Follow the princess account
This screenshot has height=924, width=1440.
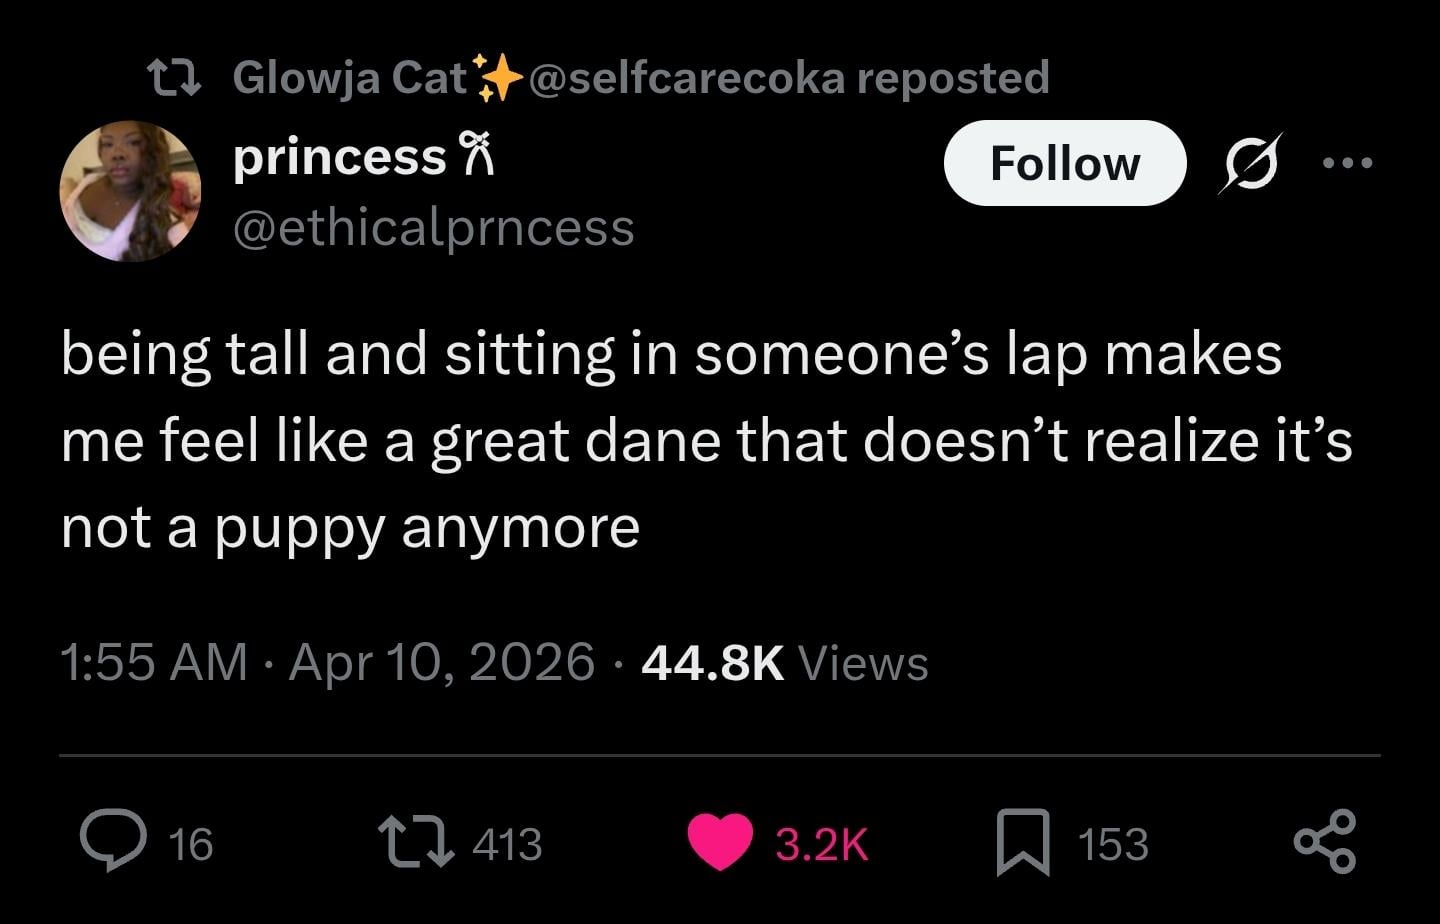pyautogui.click(x=1064, y=163)
